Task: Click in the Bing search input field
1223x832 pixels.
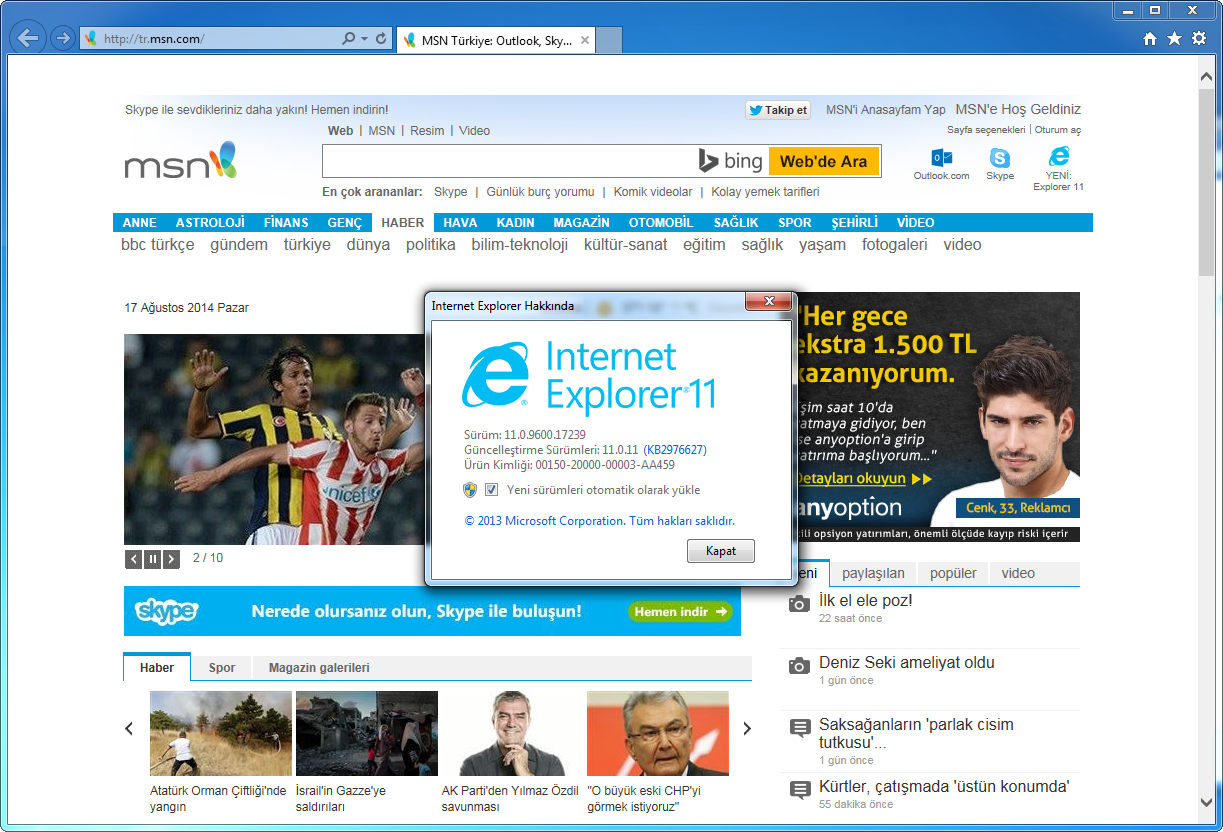Action: tap(505, 161)
